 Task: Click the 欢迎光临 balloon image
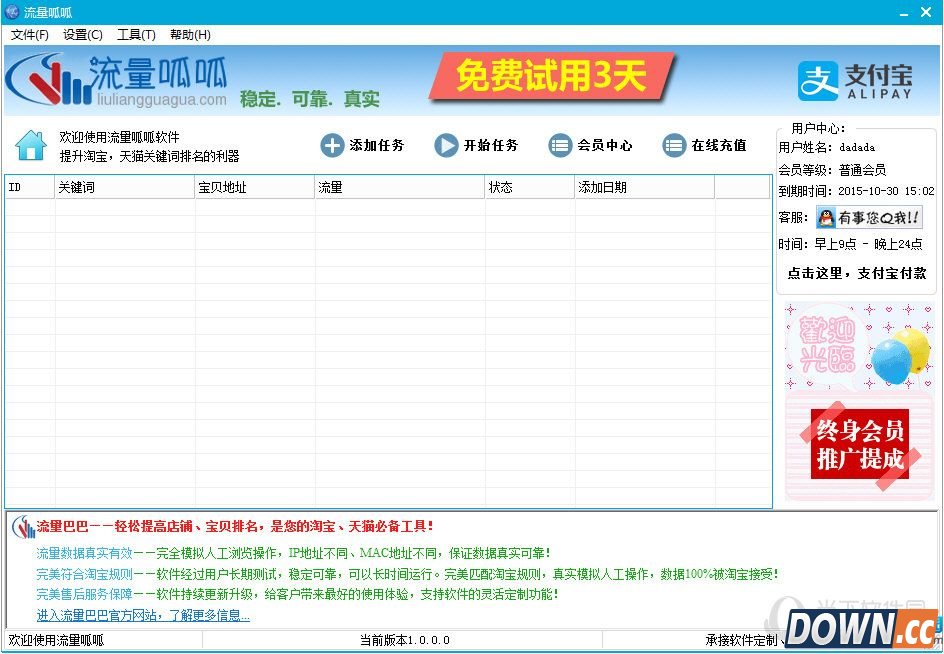pyautogui.click(x=860, y=348)
